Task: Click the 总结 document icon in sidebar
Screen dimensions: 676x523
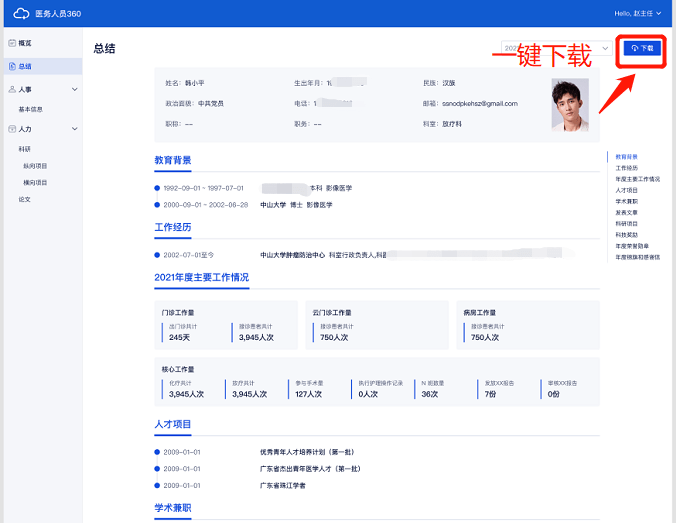Action: point(11,66)
